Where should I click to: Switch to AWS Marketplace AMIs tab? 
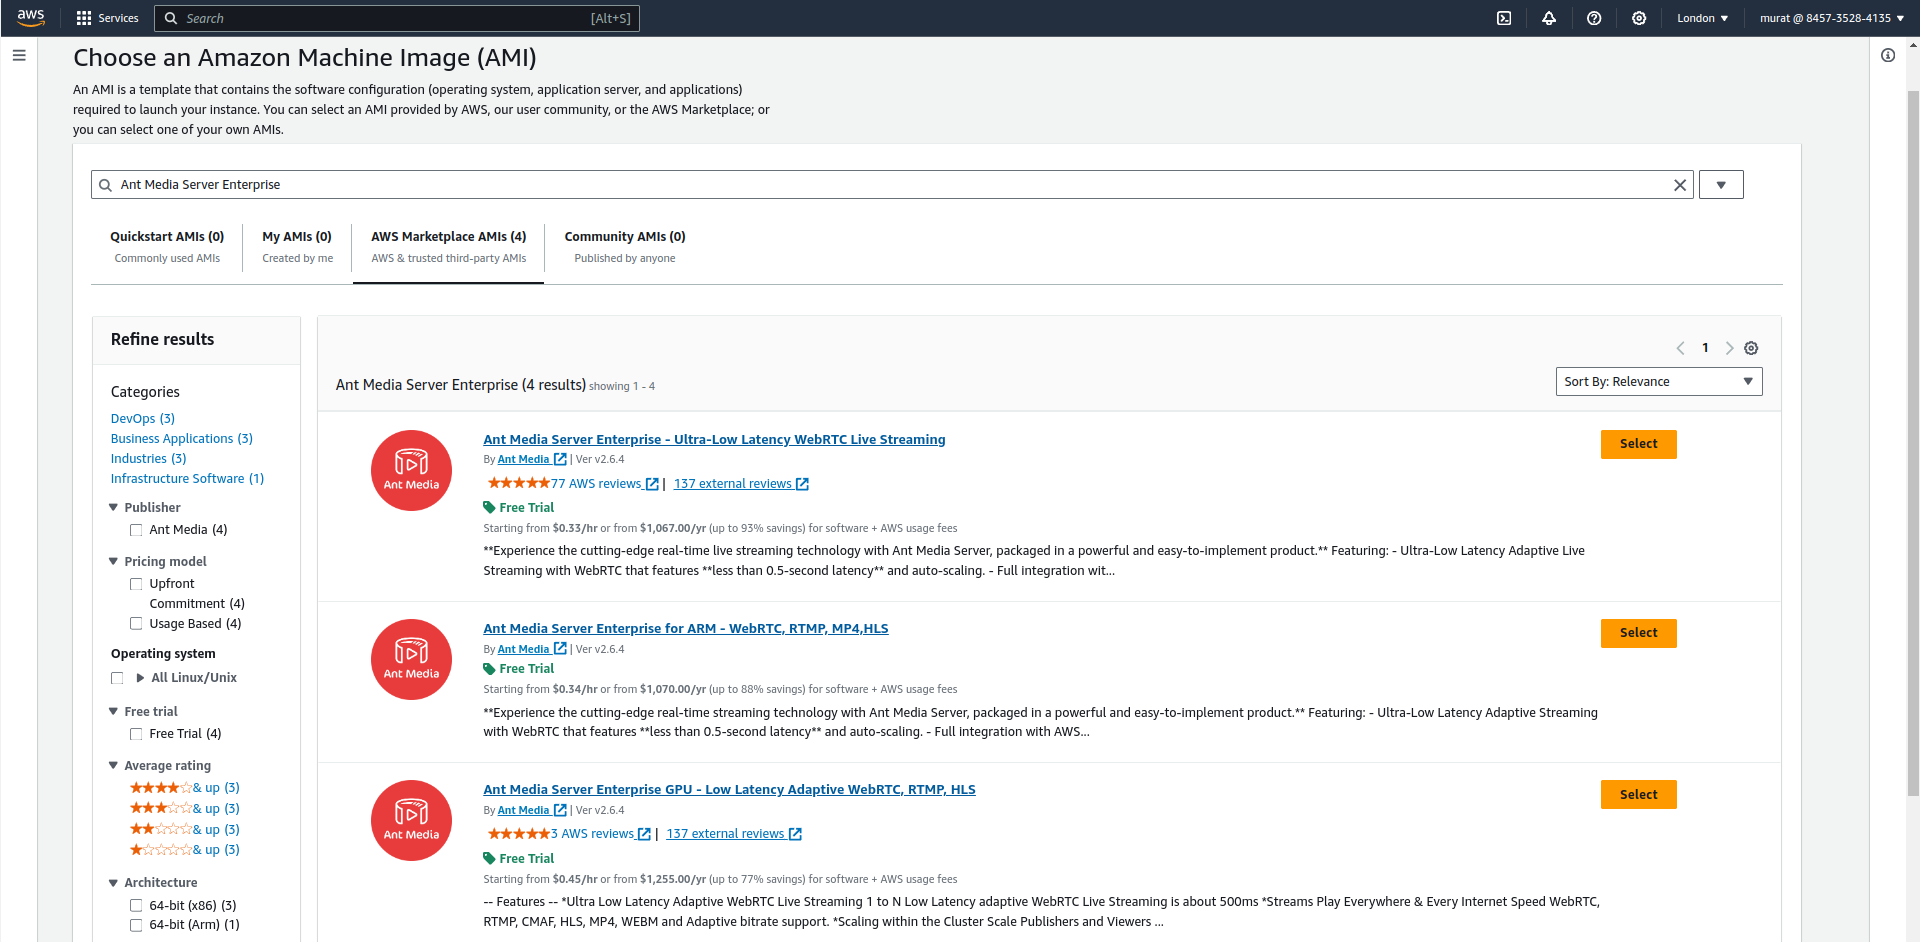point(448,247)
